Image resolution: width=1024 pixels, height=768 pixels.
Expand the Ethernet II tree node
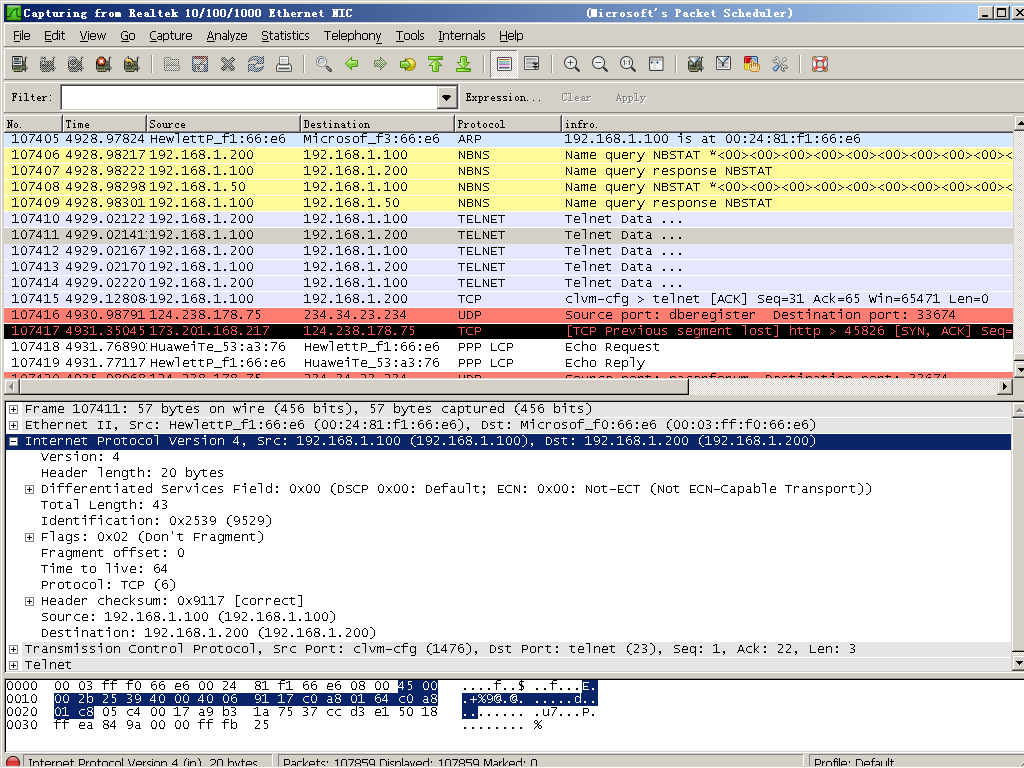coord(13,425)
